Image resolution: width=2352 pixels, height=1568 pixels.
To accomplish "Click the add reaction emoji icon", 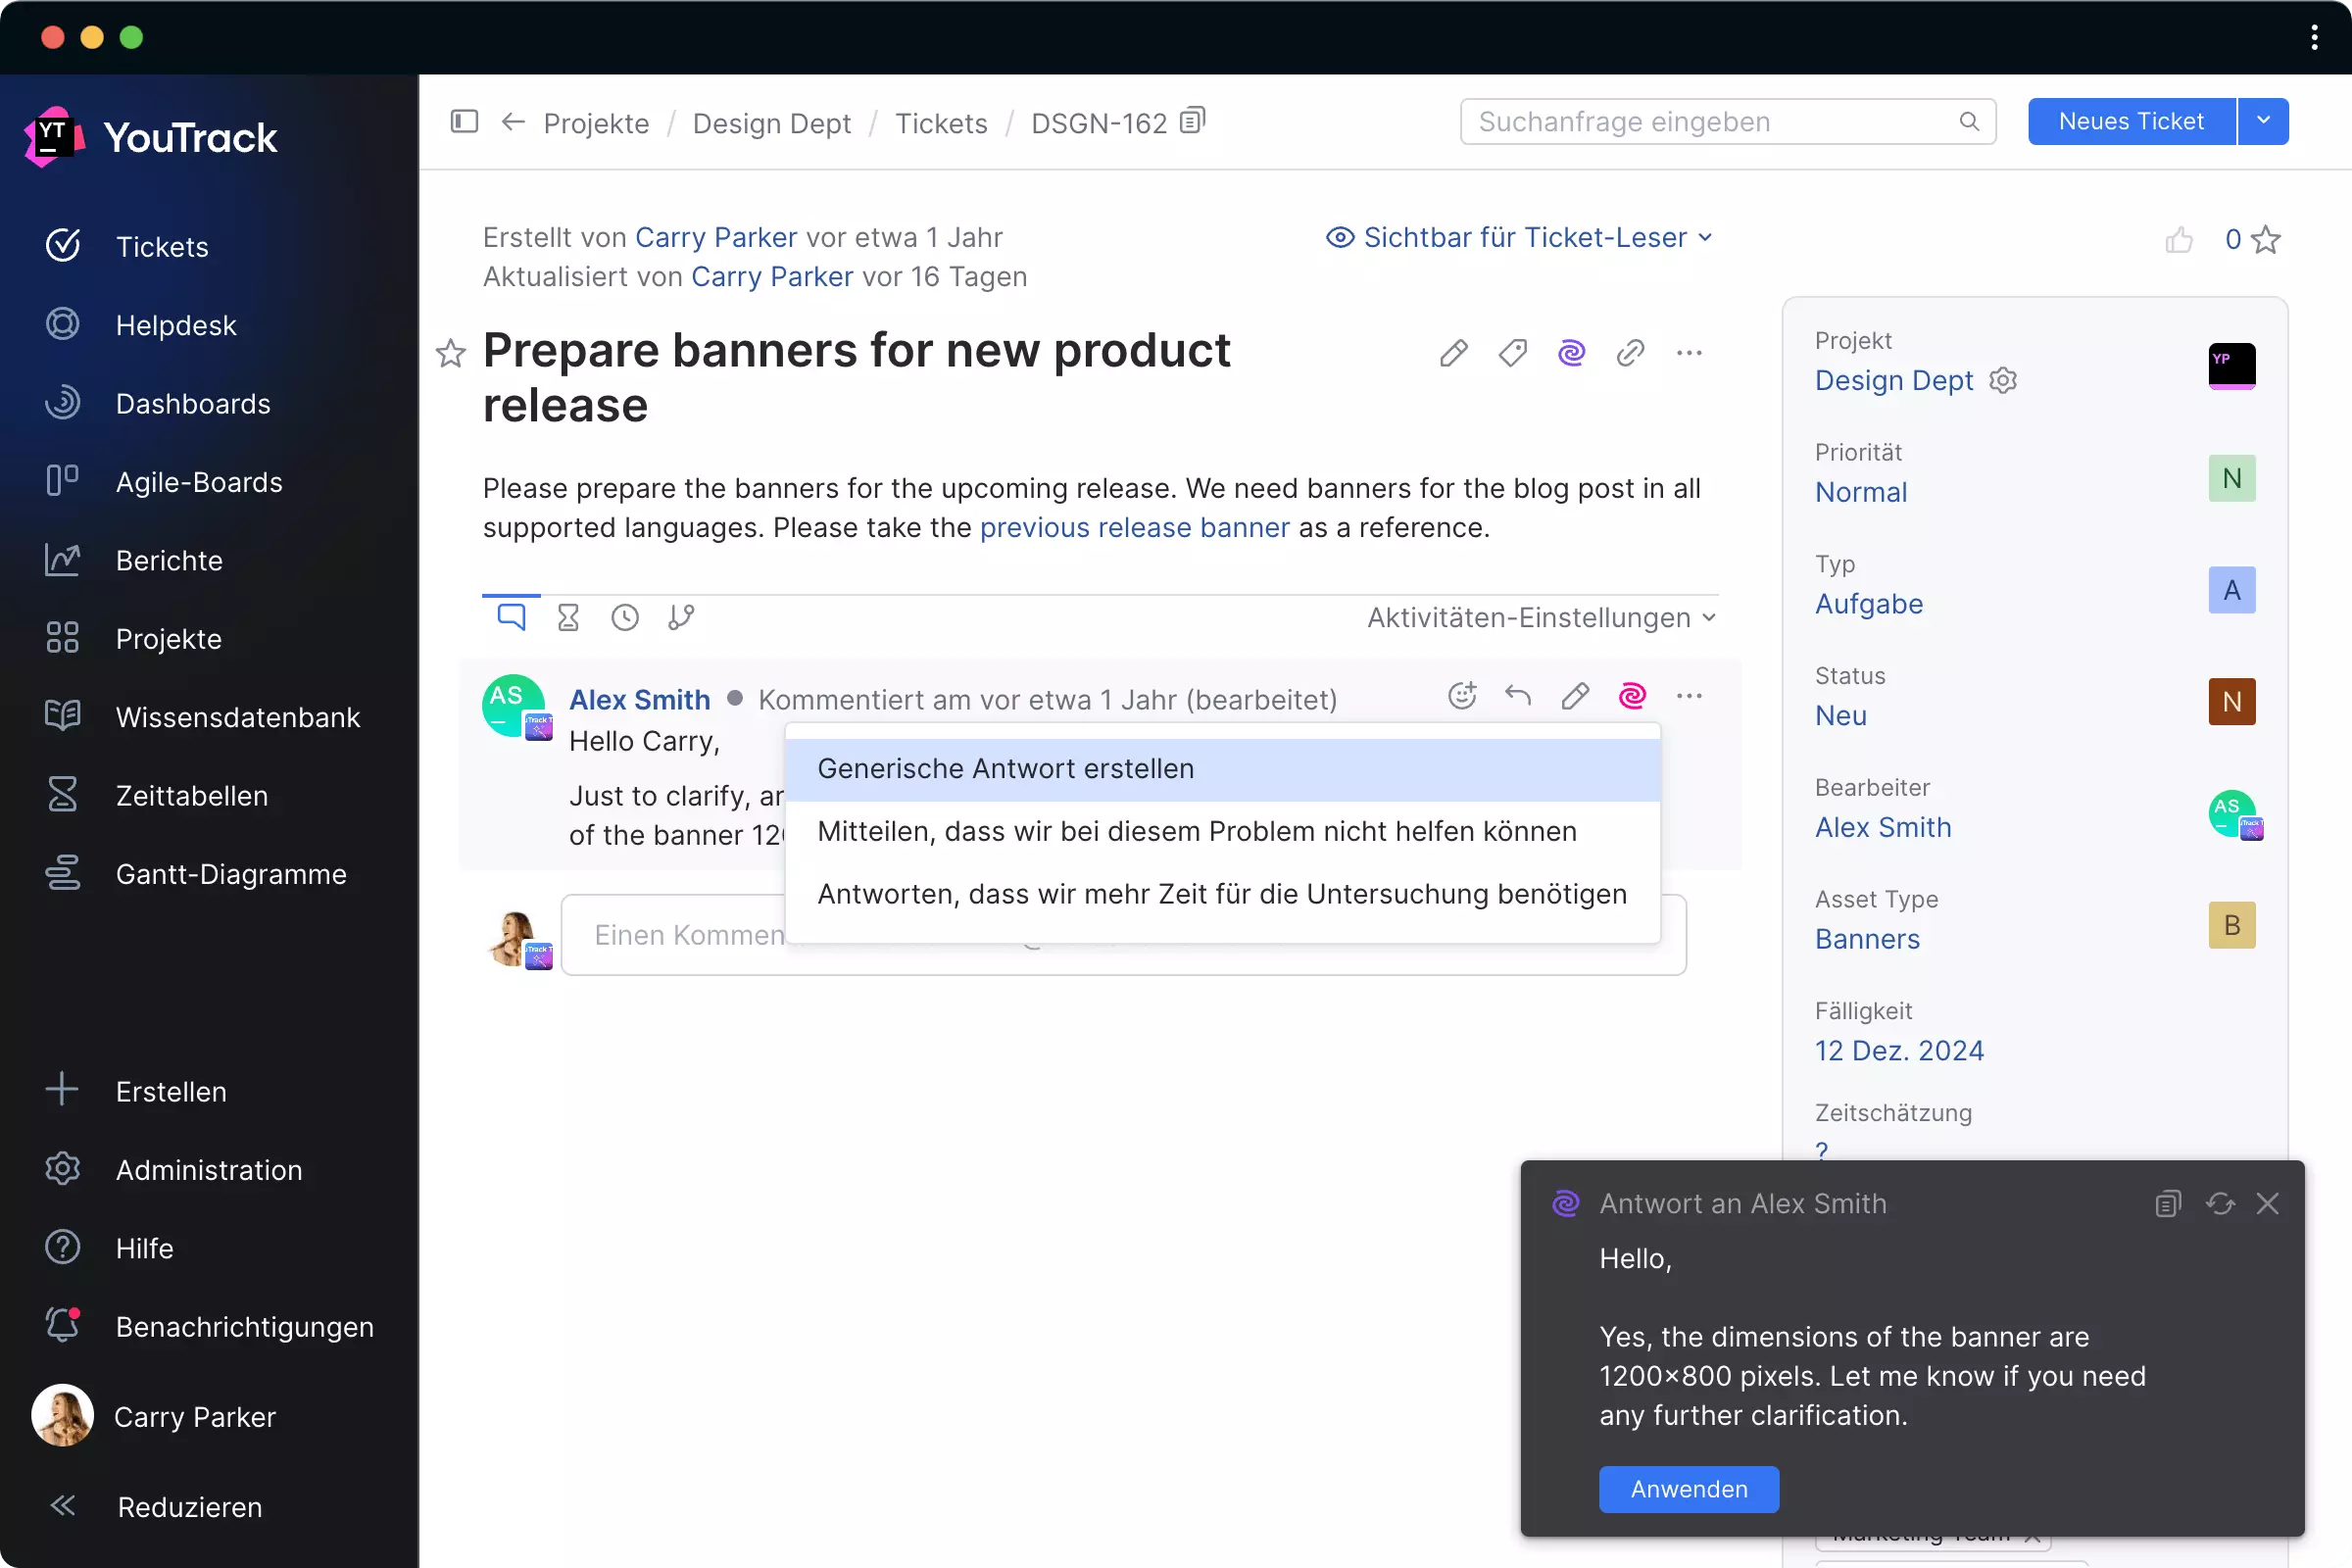I will pos(1462,695).
